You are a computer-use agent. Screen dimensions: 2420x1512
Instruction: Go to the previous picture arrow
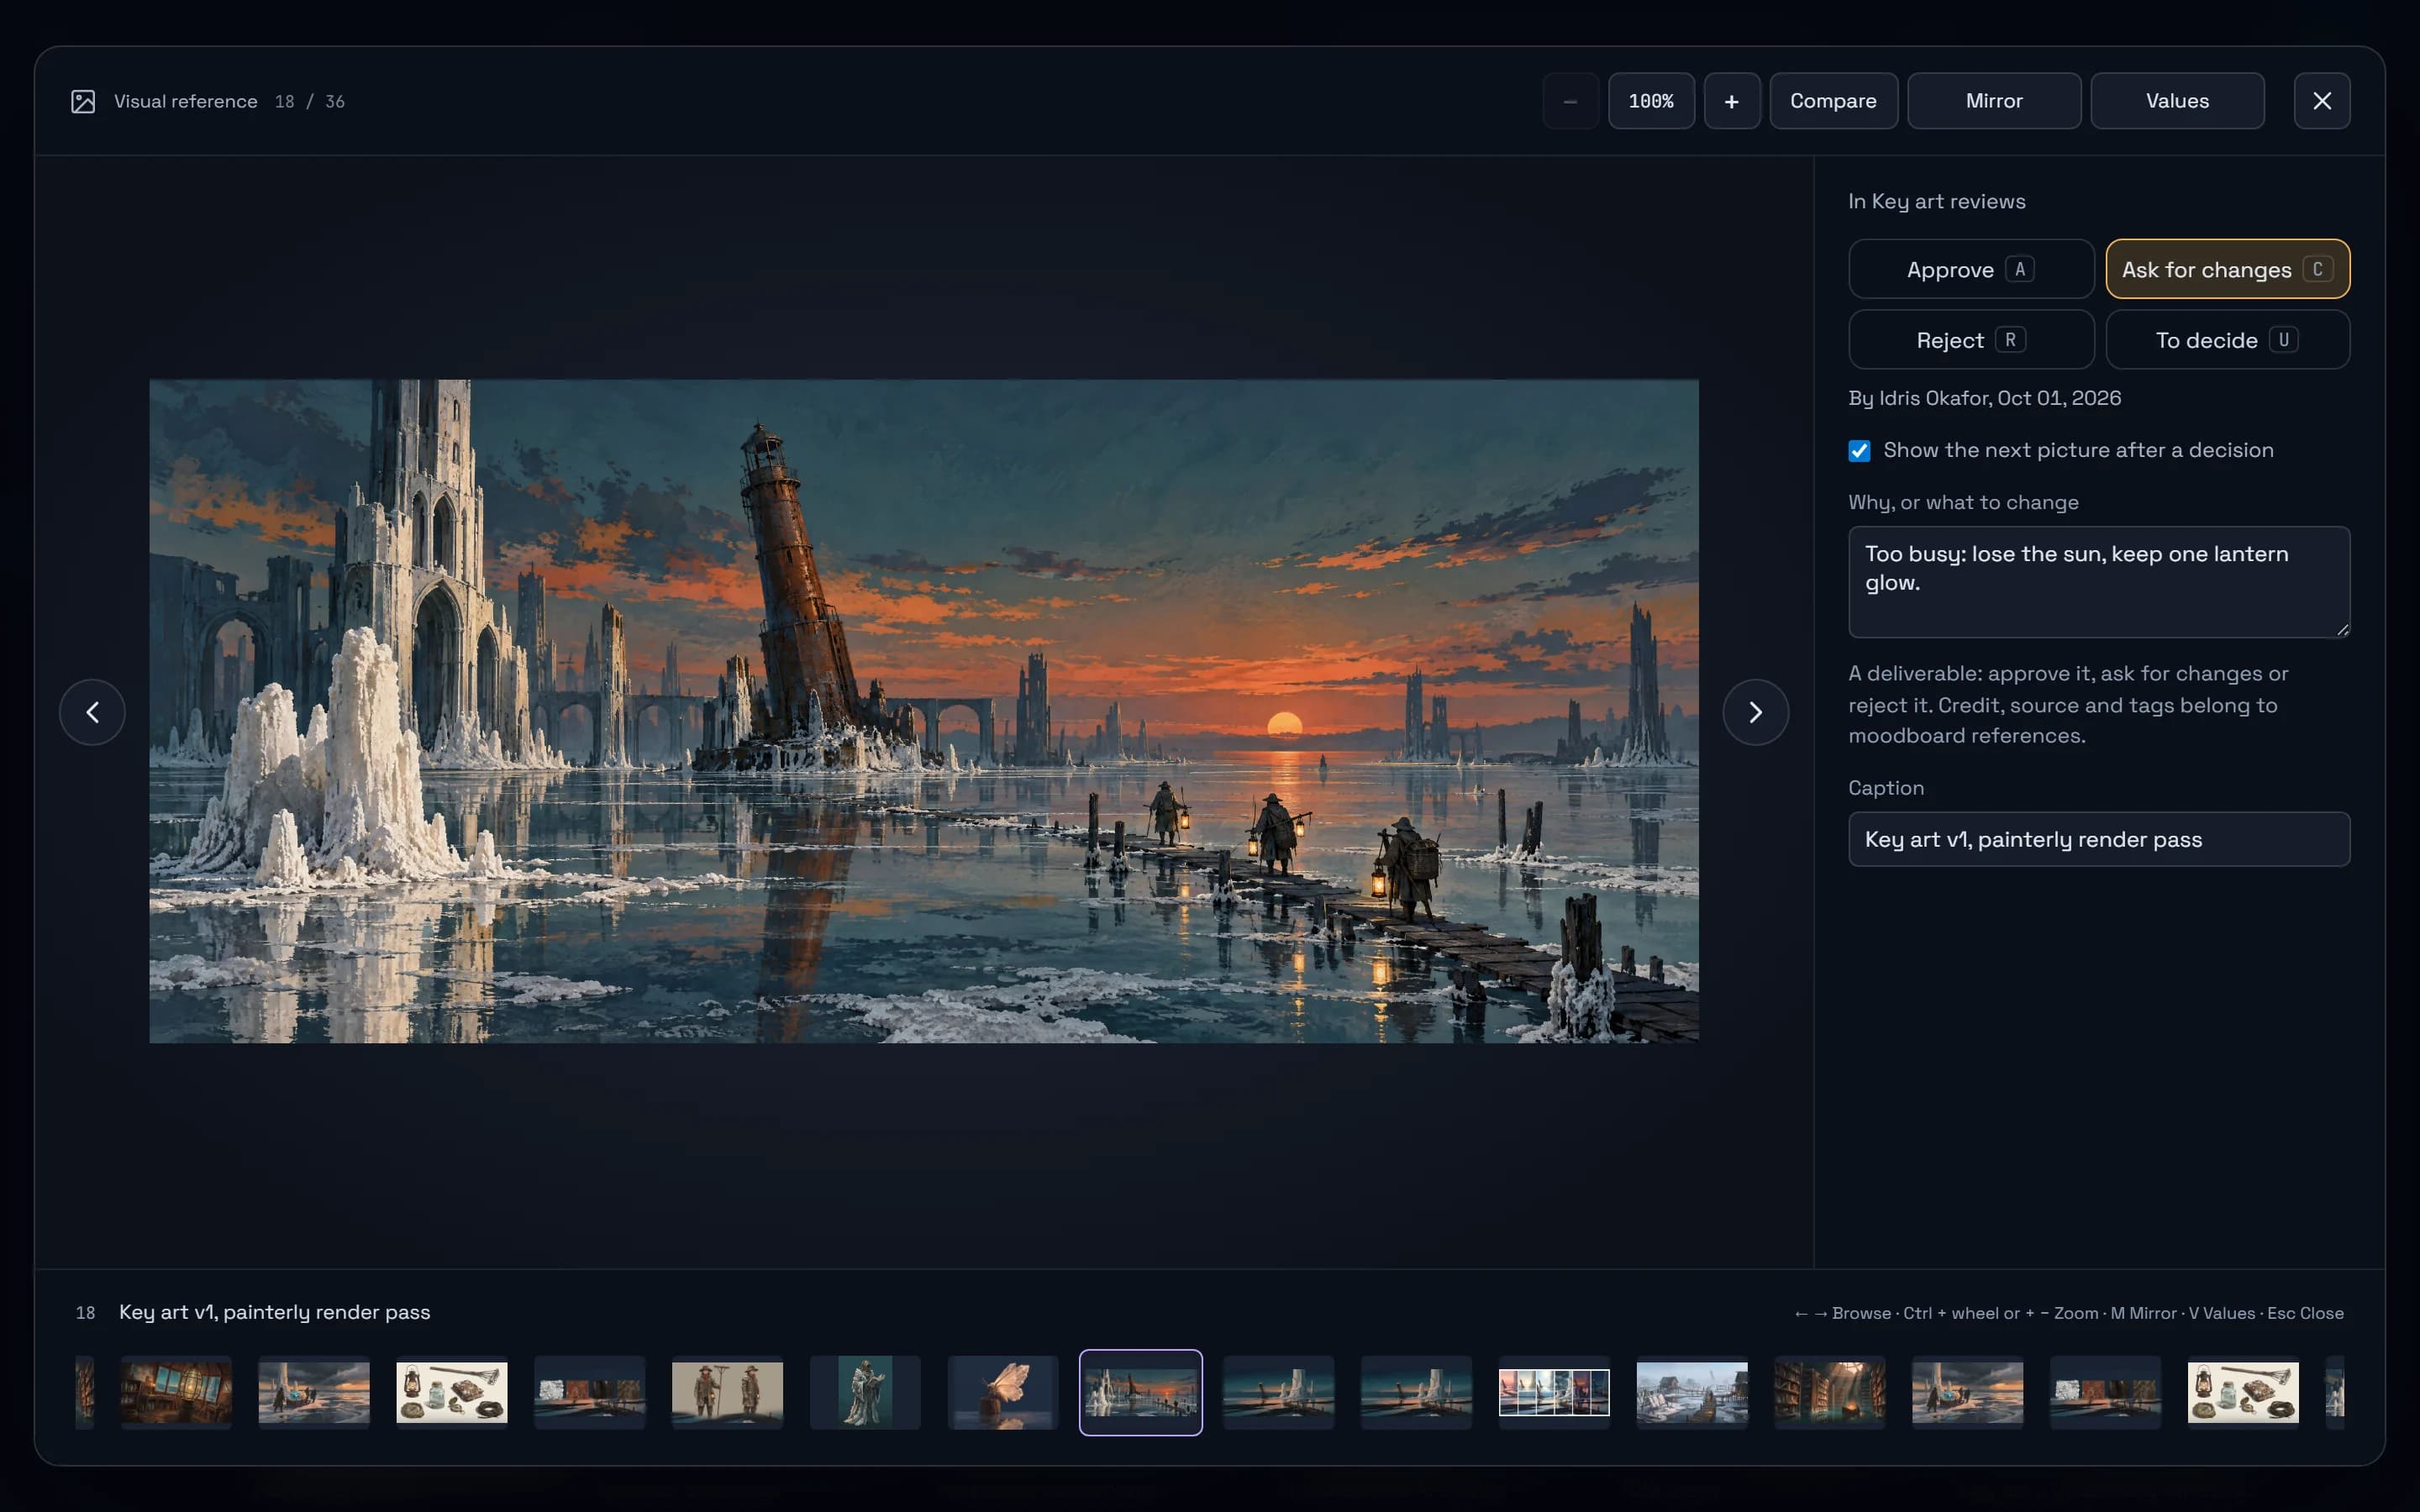[92, 712]
